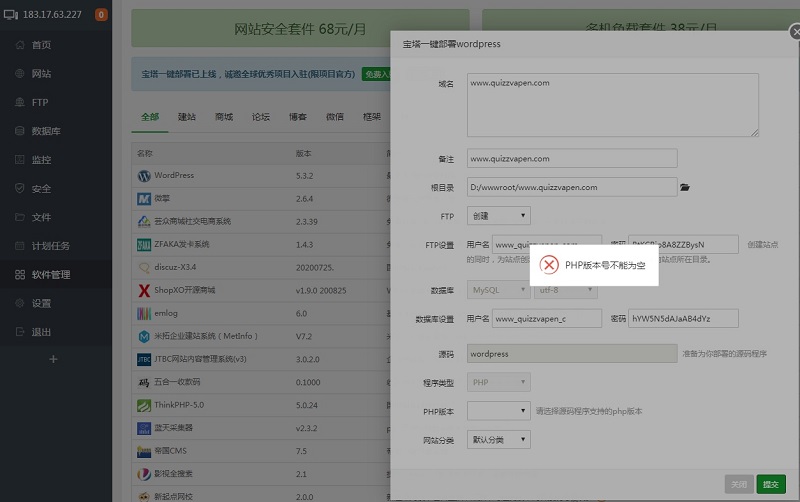Open the FTP 创建 dropdown
Image resolution: width=800 pixels, height=502 pixels.
(498, 215)
